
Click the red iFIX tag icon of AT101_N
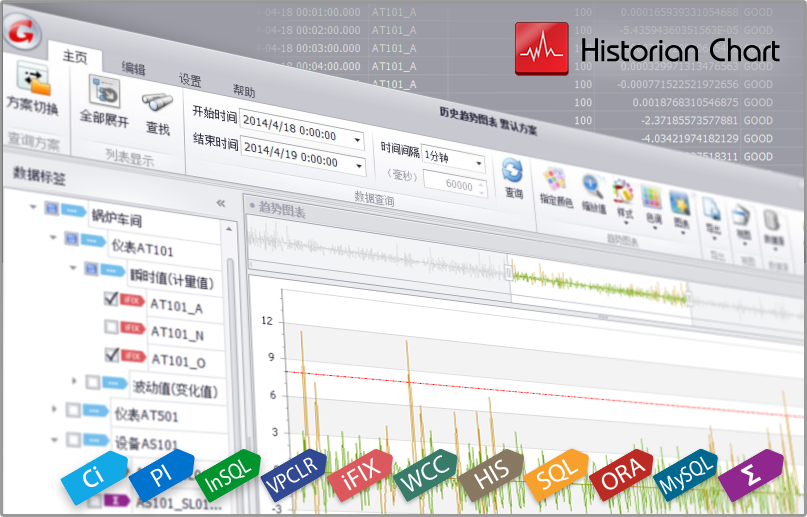pyautogui.click(x=133, y=328)
